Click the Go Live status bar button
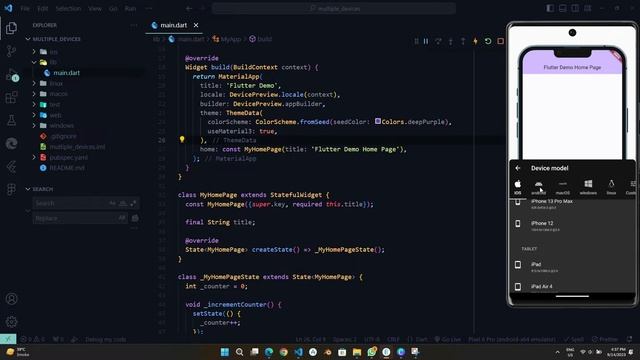 click(x=449, y=340)
